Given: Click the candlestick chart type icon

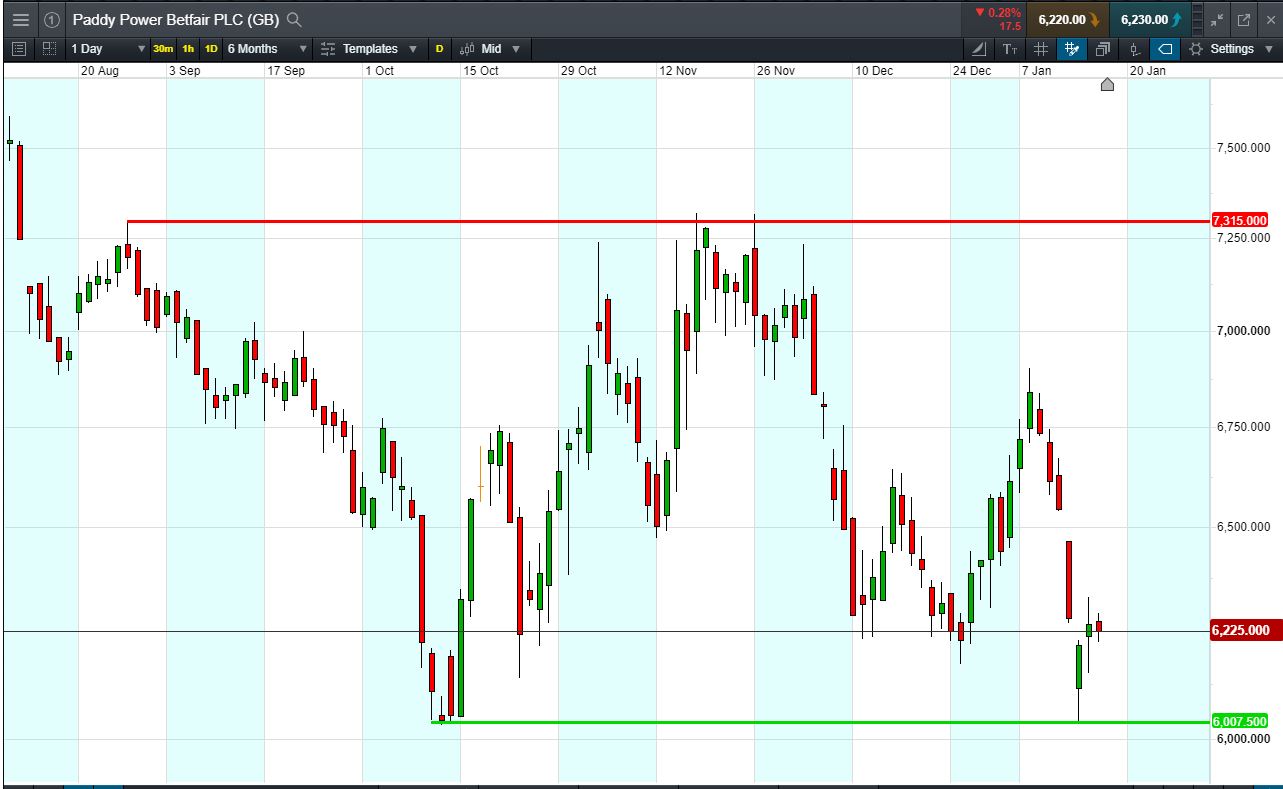Looking at the screenshot, I should tap(467, 48).
